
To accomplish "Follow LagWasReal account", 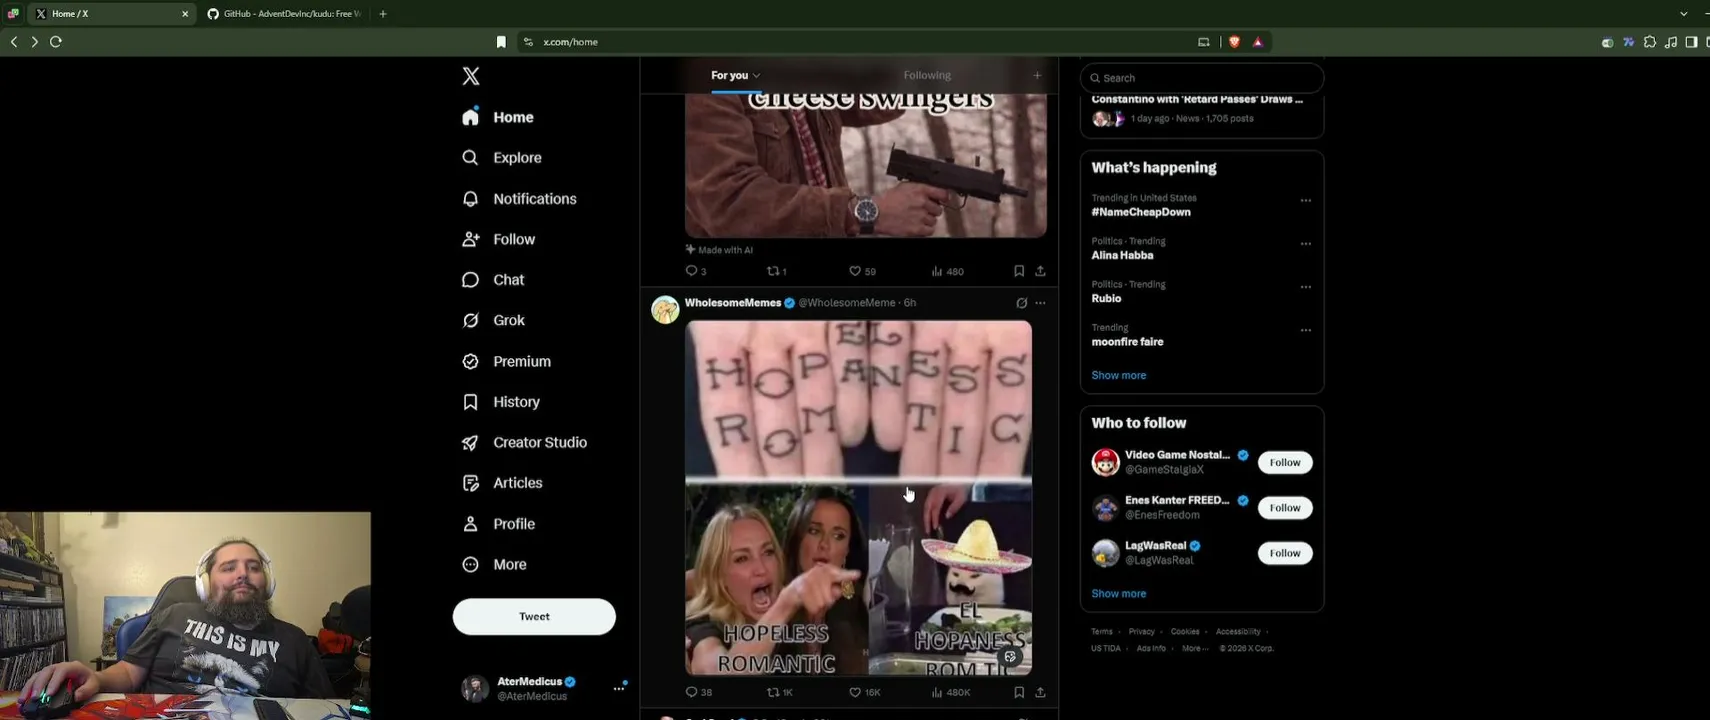I will pyautogui.click(x=1285, y=553).
